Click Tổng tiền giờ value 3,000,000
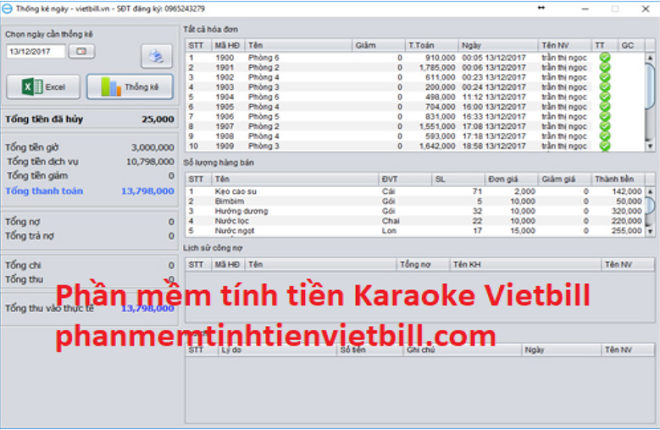 coord(153,147)
